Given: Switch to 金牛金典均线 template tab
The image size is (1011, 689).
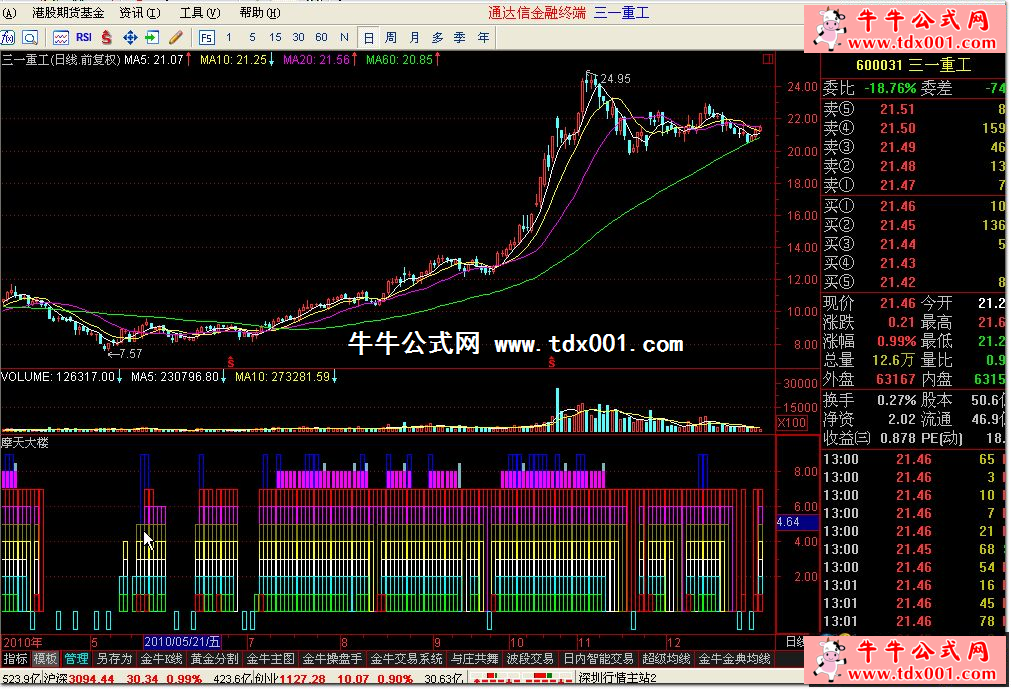Looking at the screenshot, I should (734, 659).
